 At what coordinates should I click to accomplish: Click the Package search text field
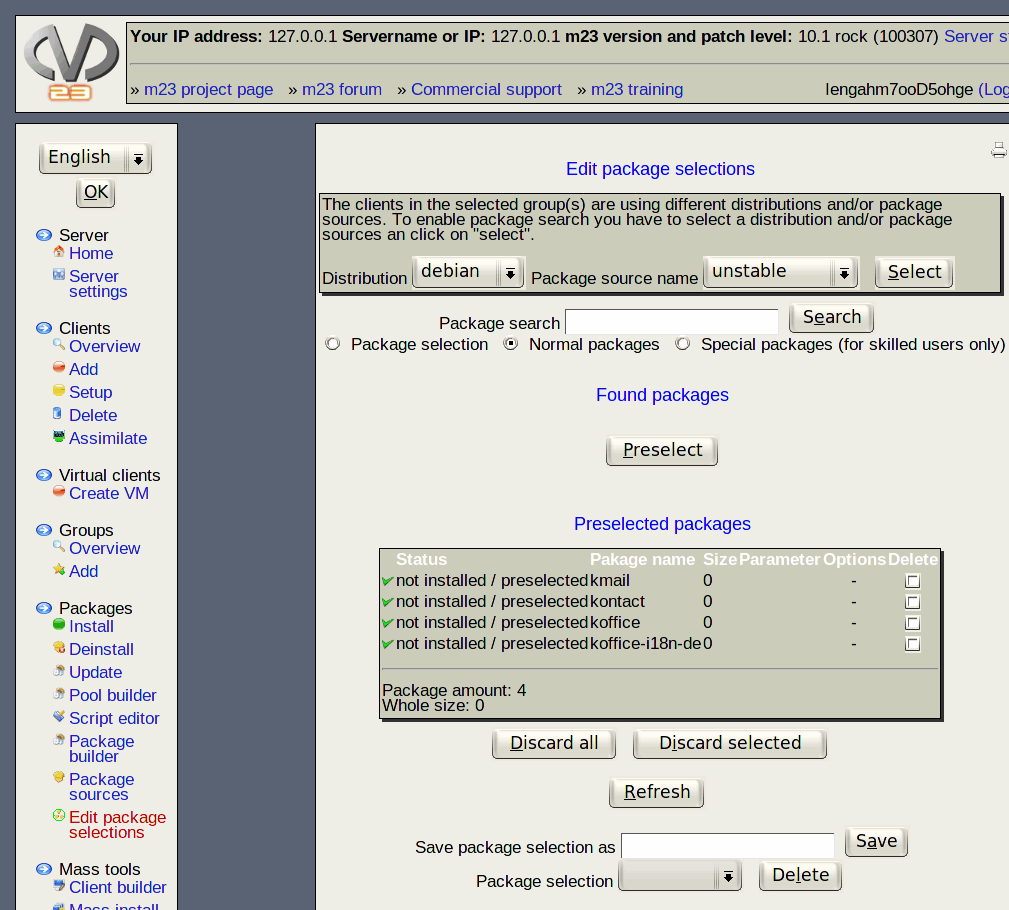pos(671,322)
